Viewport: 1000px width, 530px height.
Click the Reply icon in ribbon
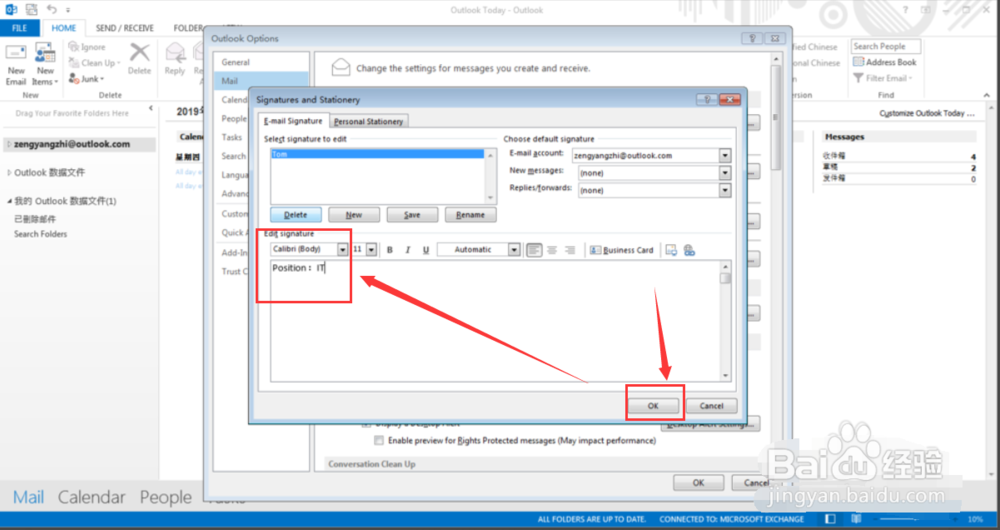click(175, 59)
